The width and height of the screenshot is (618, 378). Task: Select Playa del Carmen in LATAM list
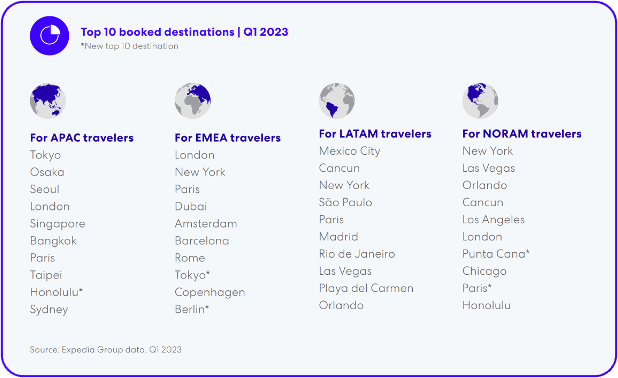[367, 289]
